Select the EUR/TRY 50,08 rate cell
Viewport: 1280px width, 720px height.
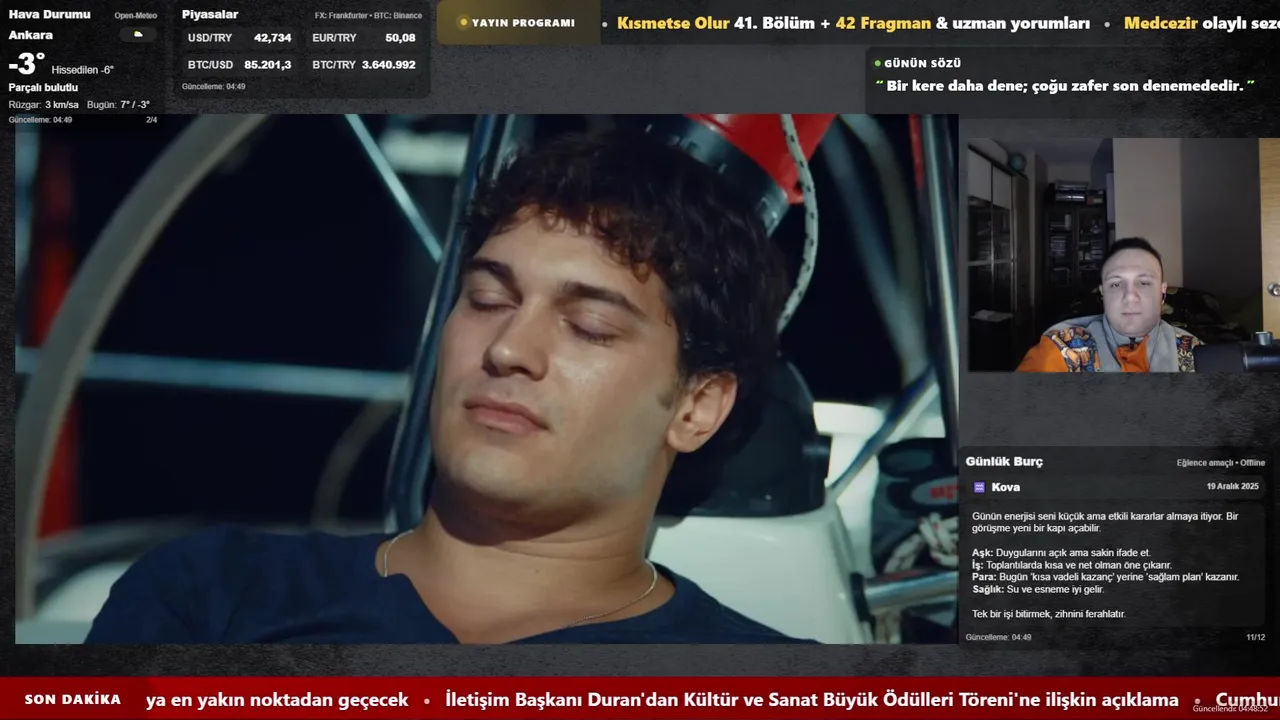[364, 38]
